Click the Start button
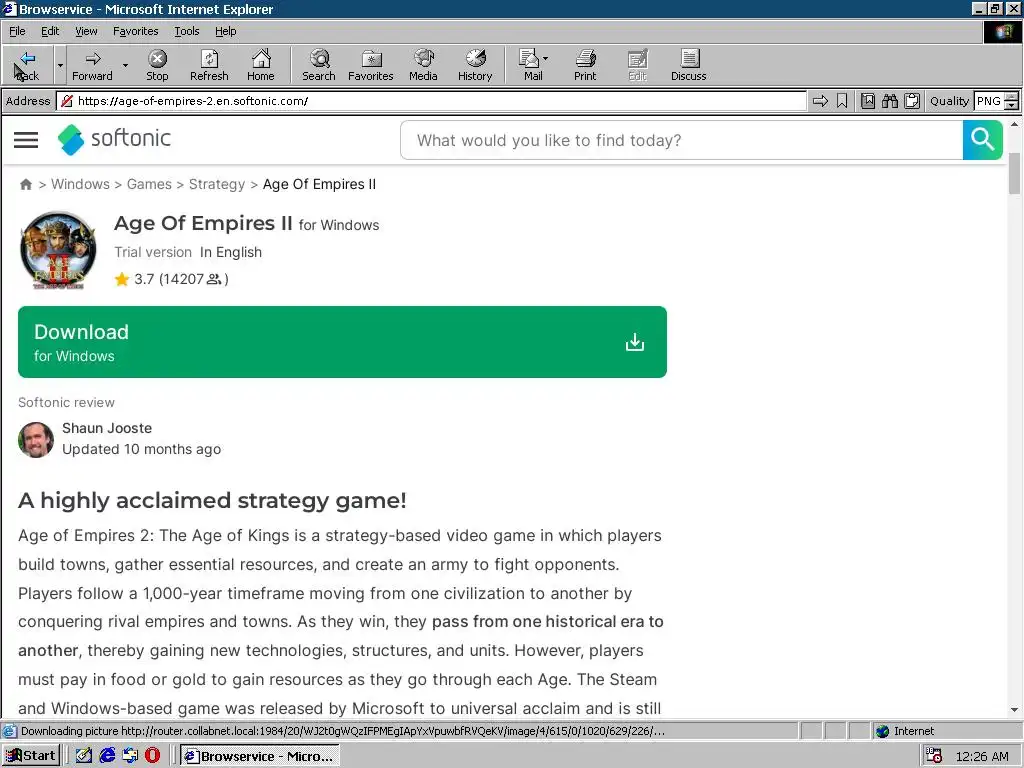 [31, 756]
